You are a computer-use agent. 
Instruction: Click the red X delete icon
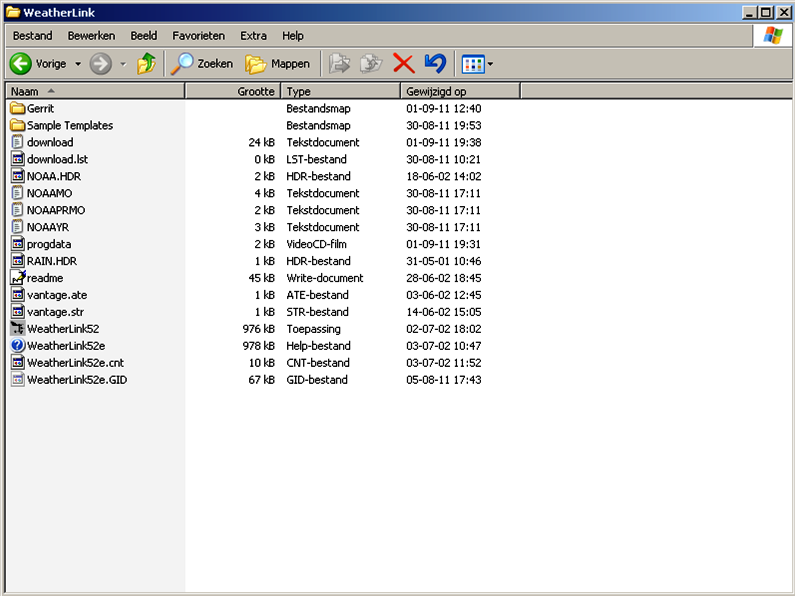point(404,64)
